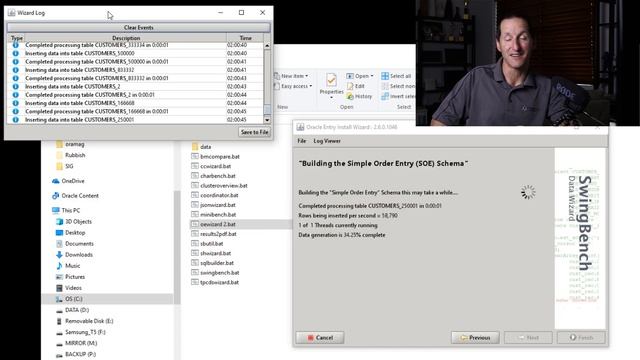Image resolution: width=640 pixels, height=360 pixels.
Task: Select shwizard.bat file
Action: (x=211, y=253)
